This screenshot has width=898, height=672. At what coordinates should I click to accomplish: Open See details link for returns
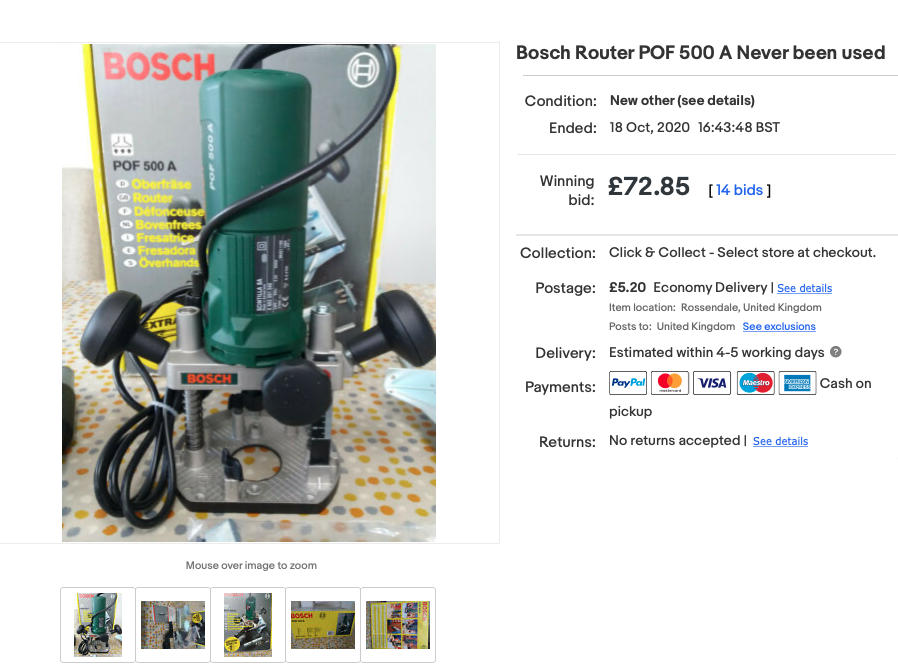(780, 441)
